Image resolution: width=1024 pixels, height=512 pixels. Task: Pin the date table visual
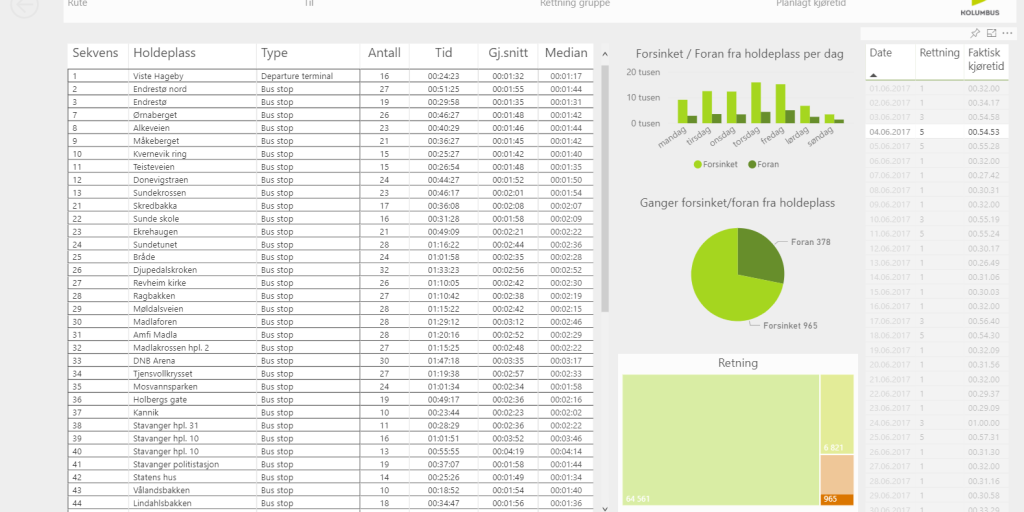tap(974, 33)
